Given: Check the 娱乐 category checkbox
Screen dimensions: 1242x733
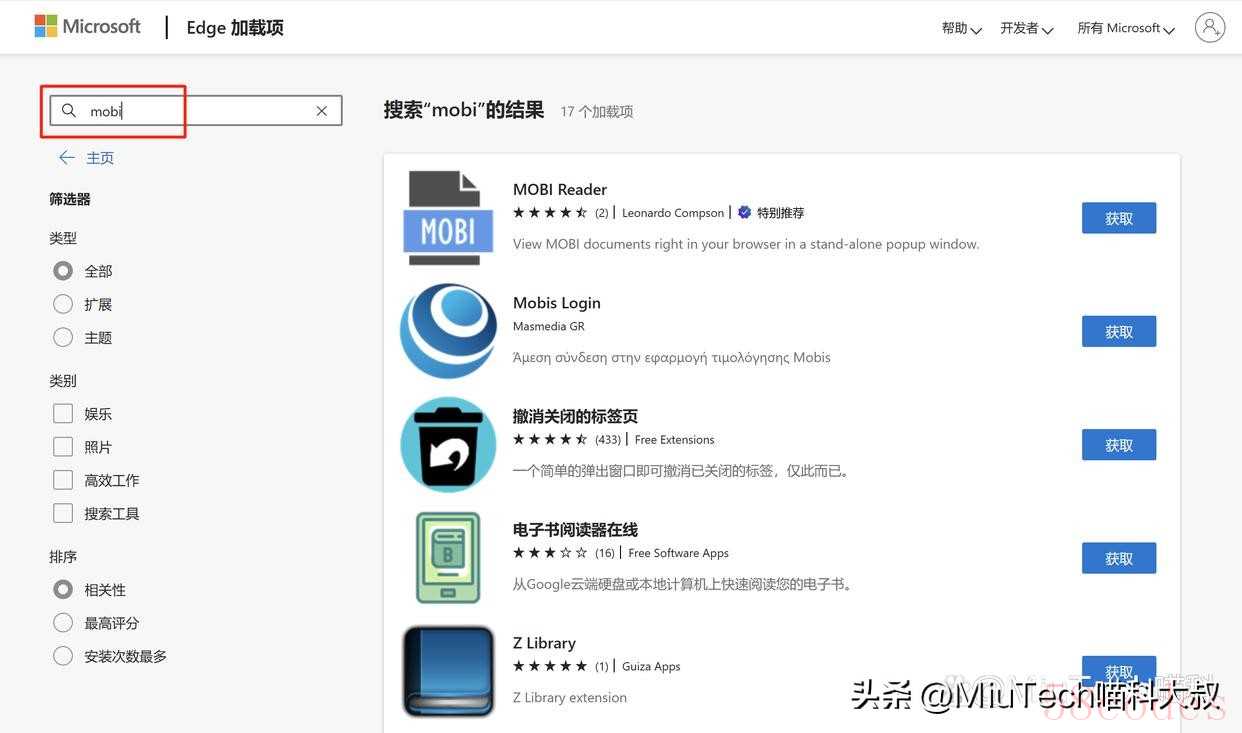Looking at the screenshot, I should click(63, 413).
